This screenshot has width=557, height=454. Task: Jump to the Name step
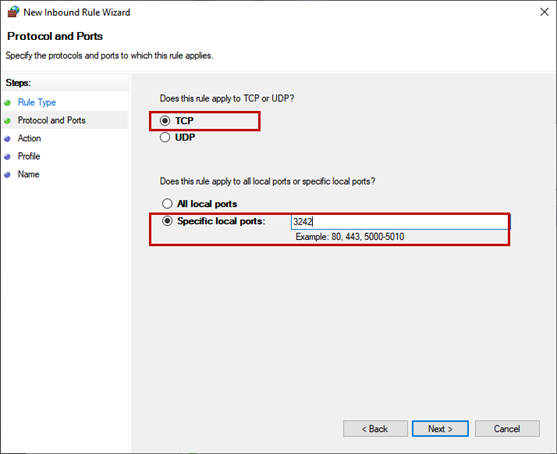click(x=28, y=174)
